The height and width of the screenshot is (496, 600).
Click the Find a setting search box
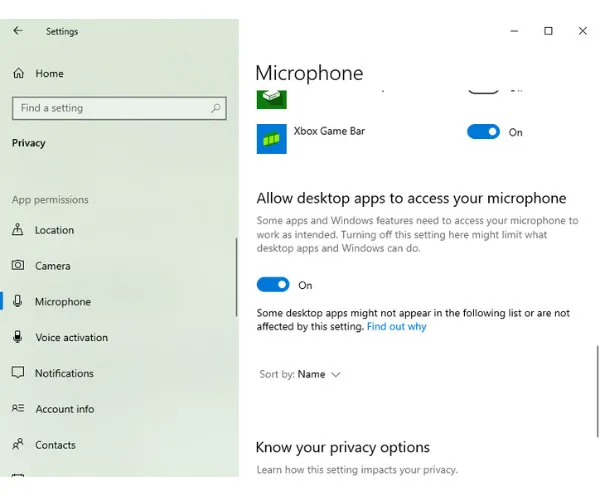tap(110, 108)
